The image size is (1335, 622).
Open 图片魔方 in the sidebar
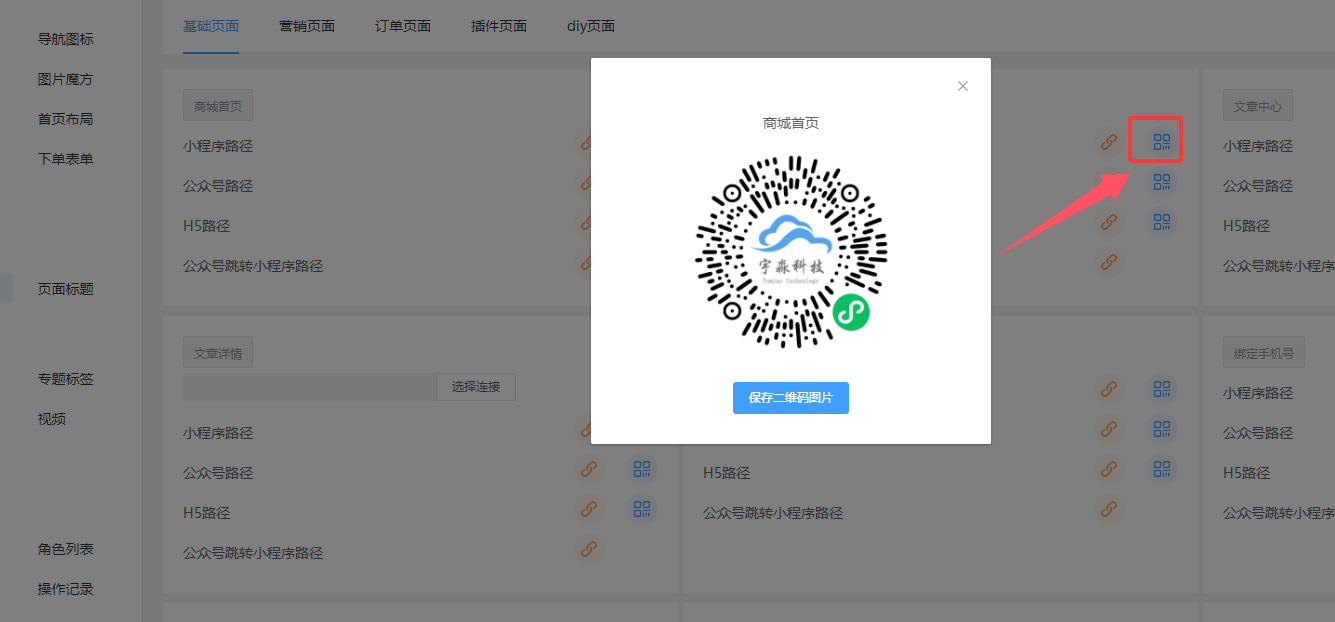tap(66, 79)
